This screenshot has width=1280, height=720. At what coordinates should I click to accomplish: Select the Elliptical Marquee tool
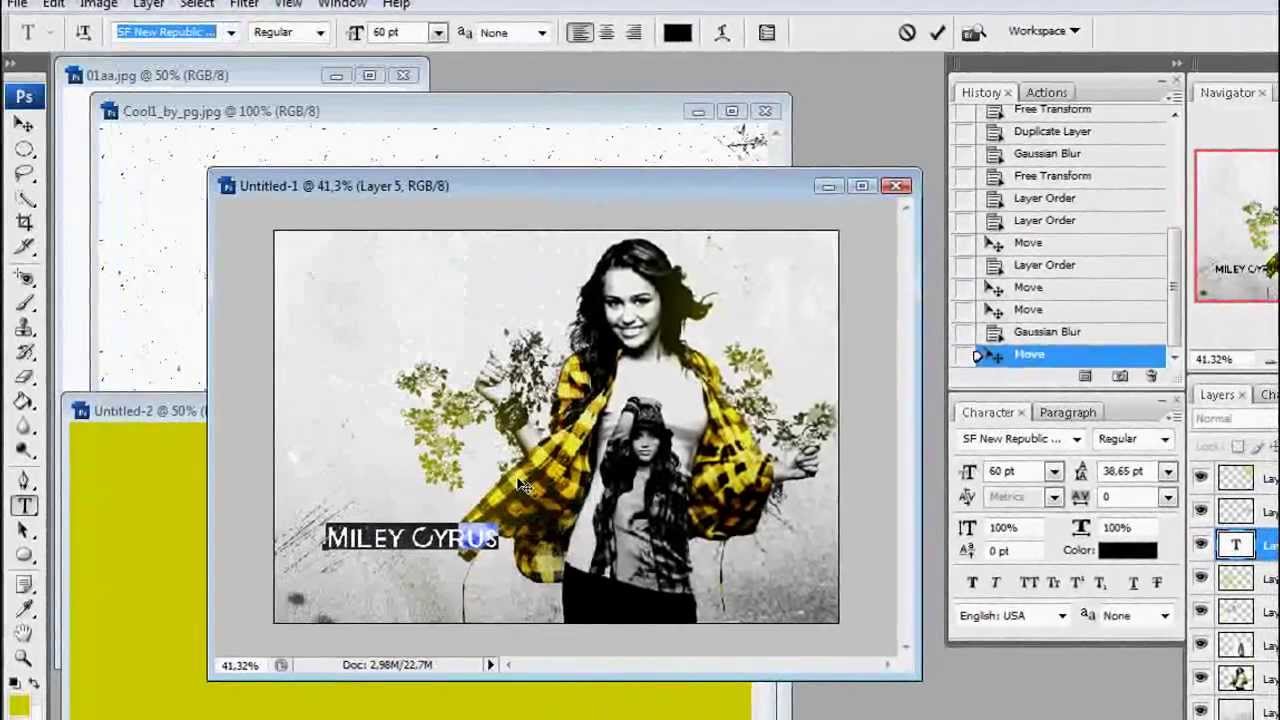coord(24,150)
